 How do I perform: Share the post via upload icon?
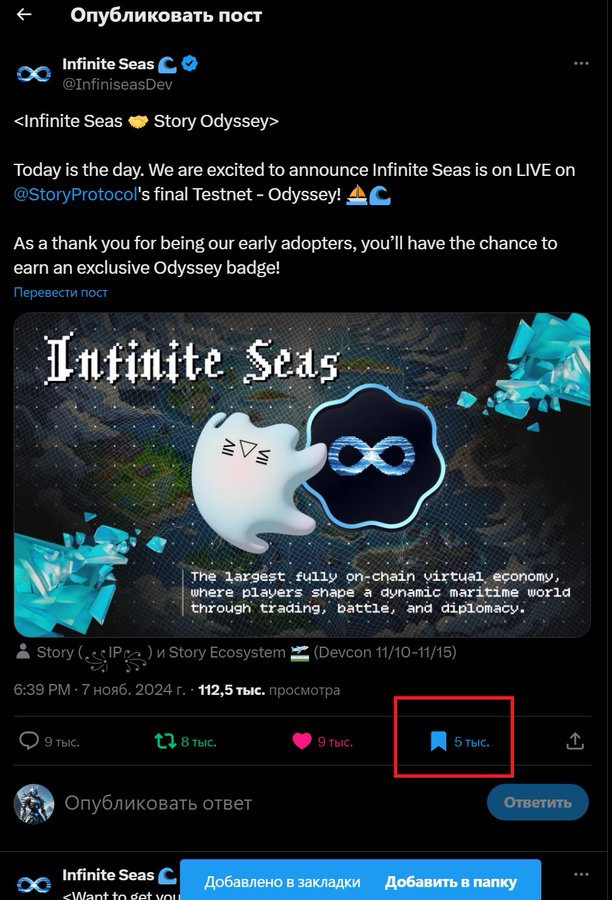pyautogui.click(x=575, y=740)
